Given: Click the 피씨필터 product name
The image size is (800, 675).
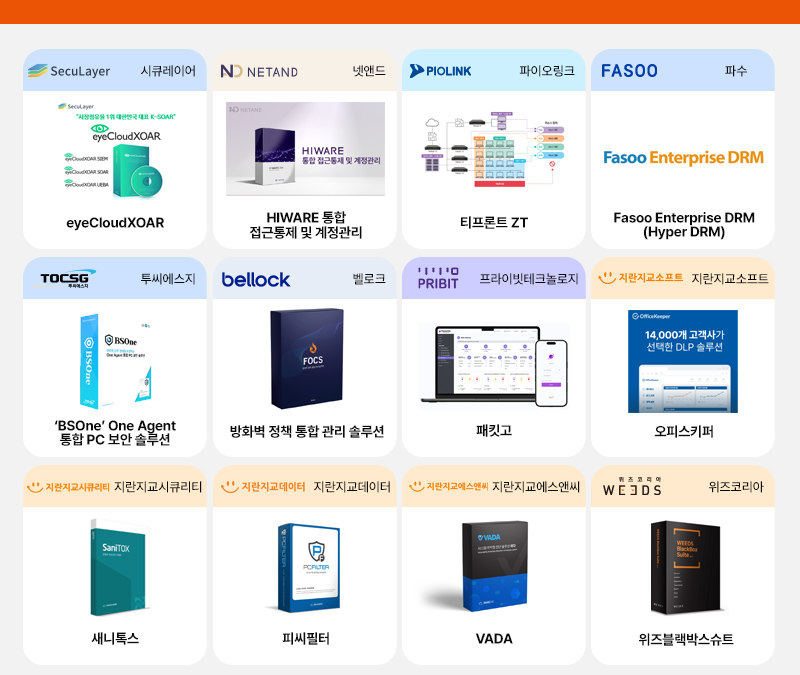Looking at the screenshot, I should tap(306, 638).
